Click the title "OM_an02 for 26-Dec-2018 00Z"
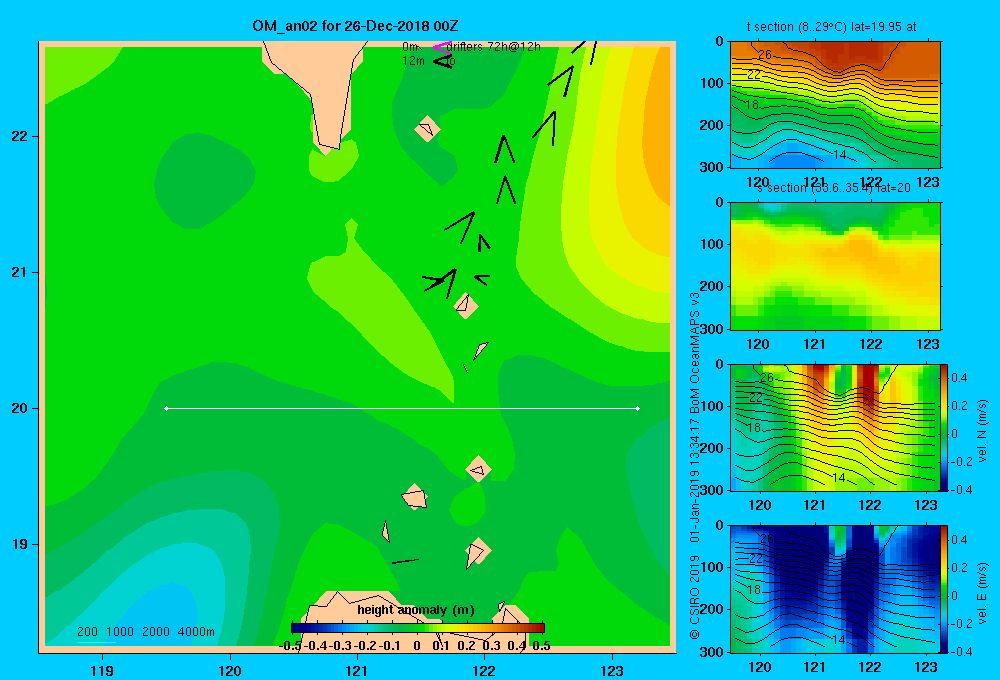The image size is (1000, 680). tap(355, 26)
